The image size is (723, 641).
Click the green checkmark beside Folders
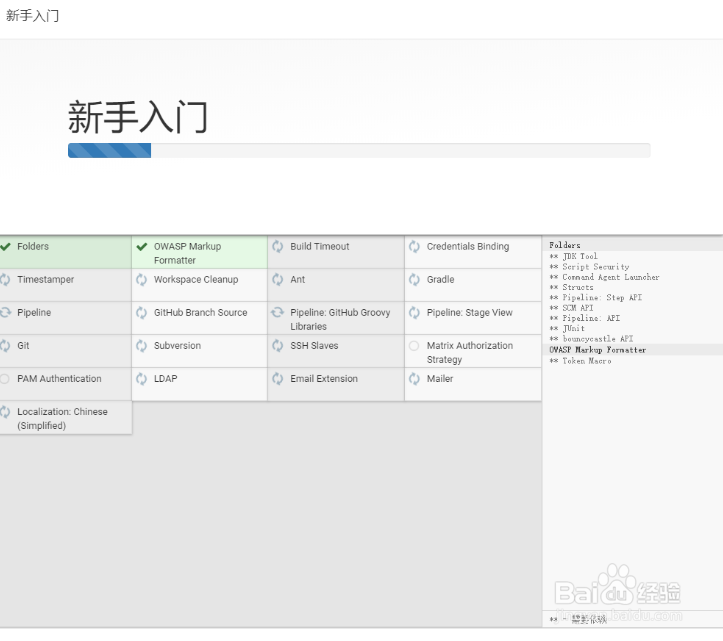click(5, 247)
